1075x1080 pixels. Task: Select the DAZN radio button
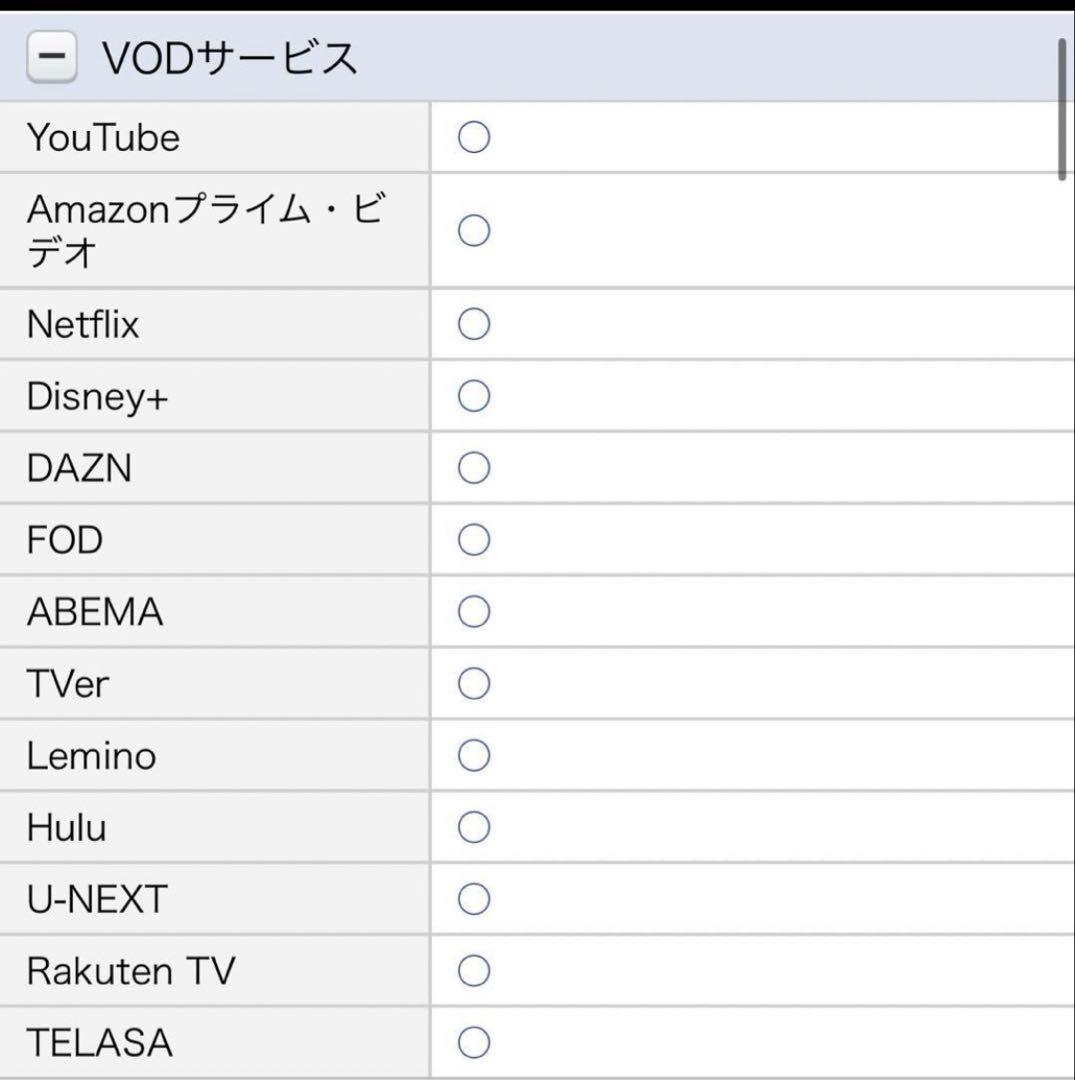pyautogui.click(x=471, y=467)
